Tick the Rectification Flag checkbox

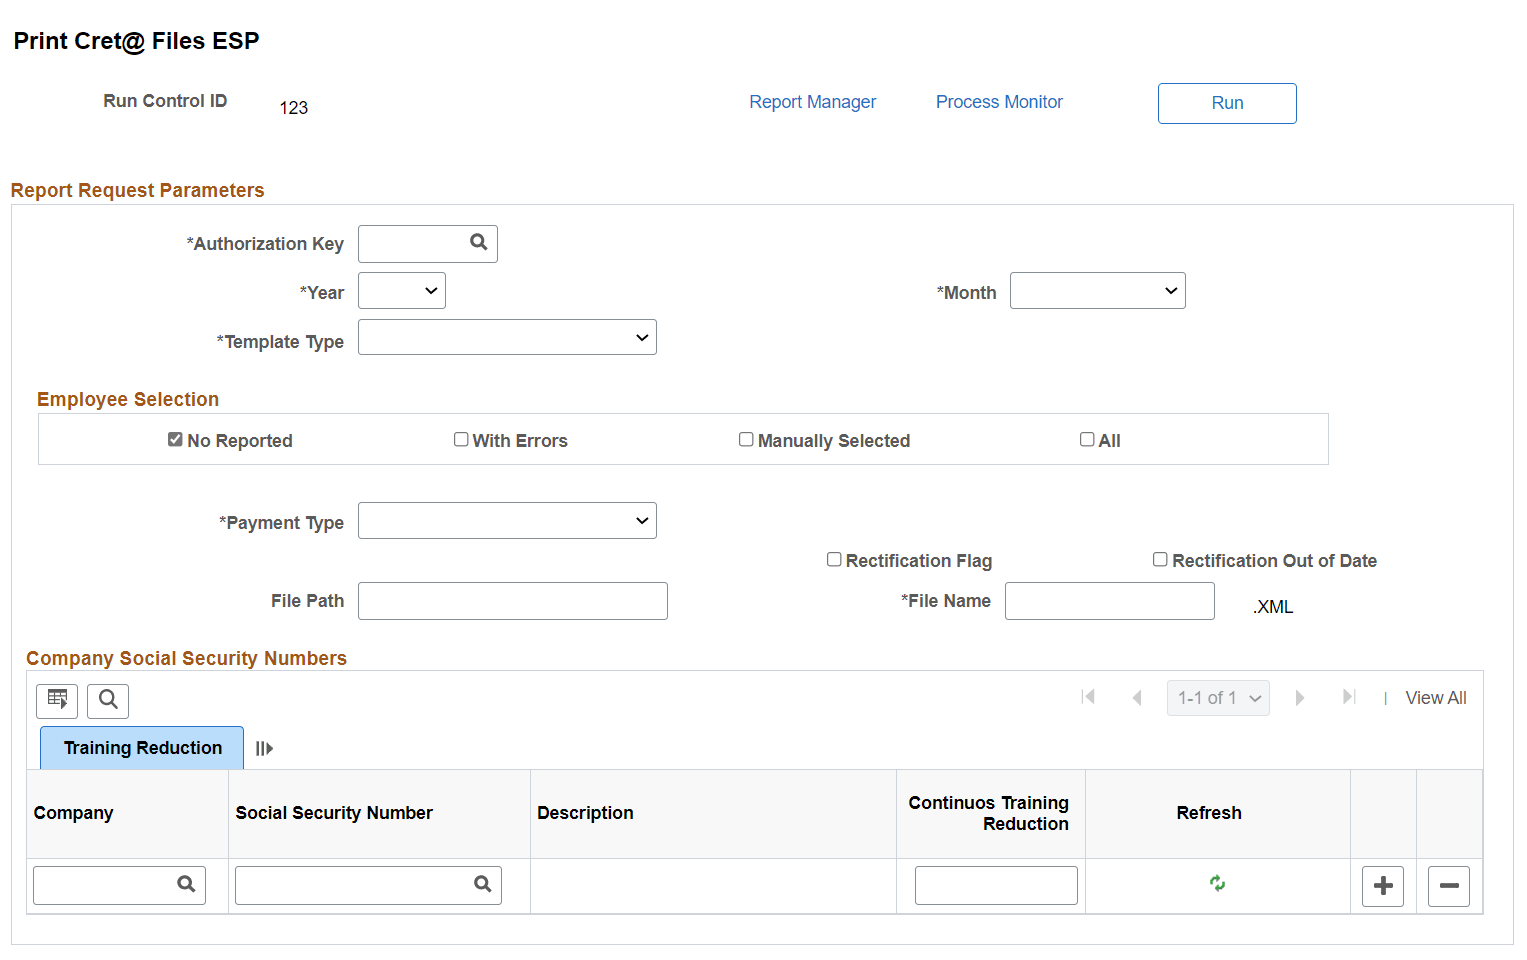(834, 560)
